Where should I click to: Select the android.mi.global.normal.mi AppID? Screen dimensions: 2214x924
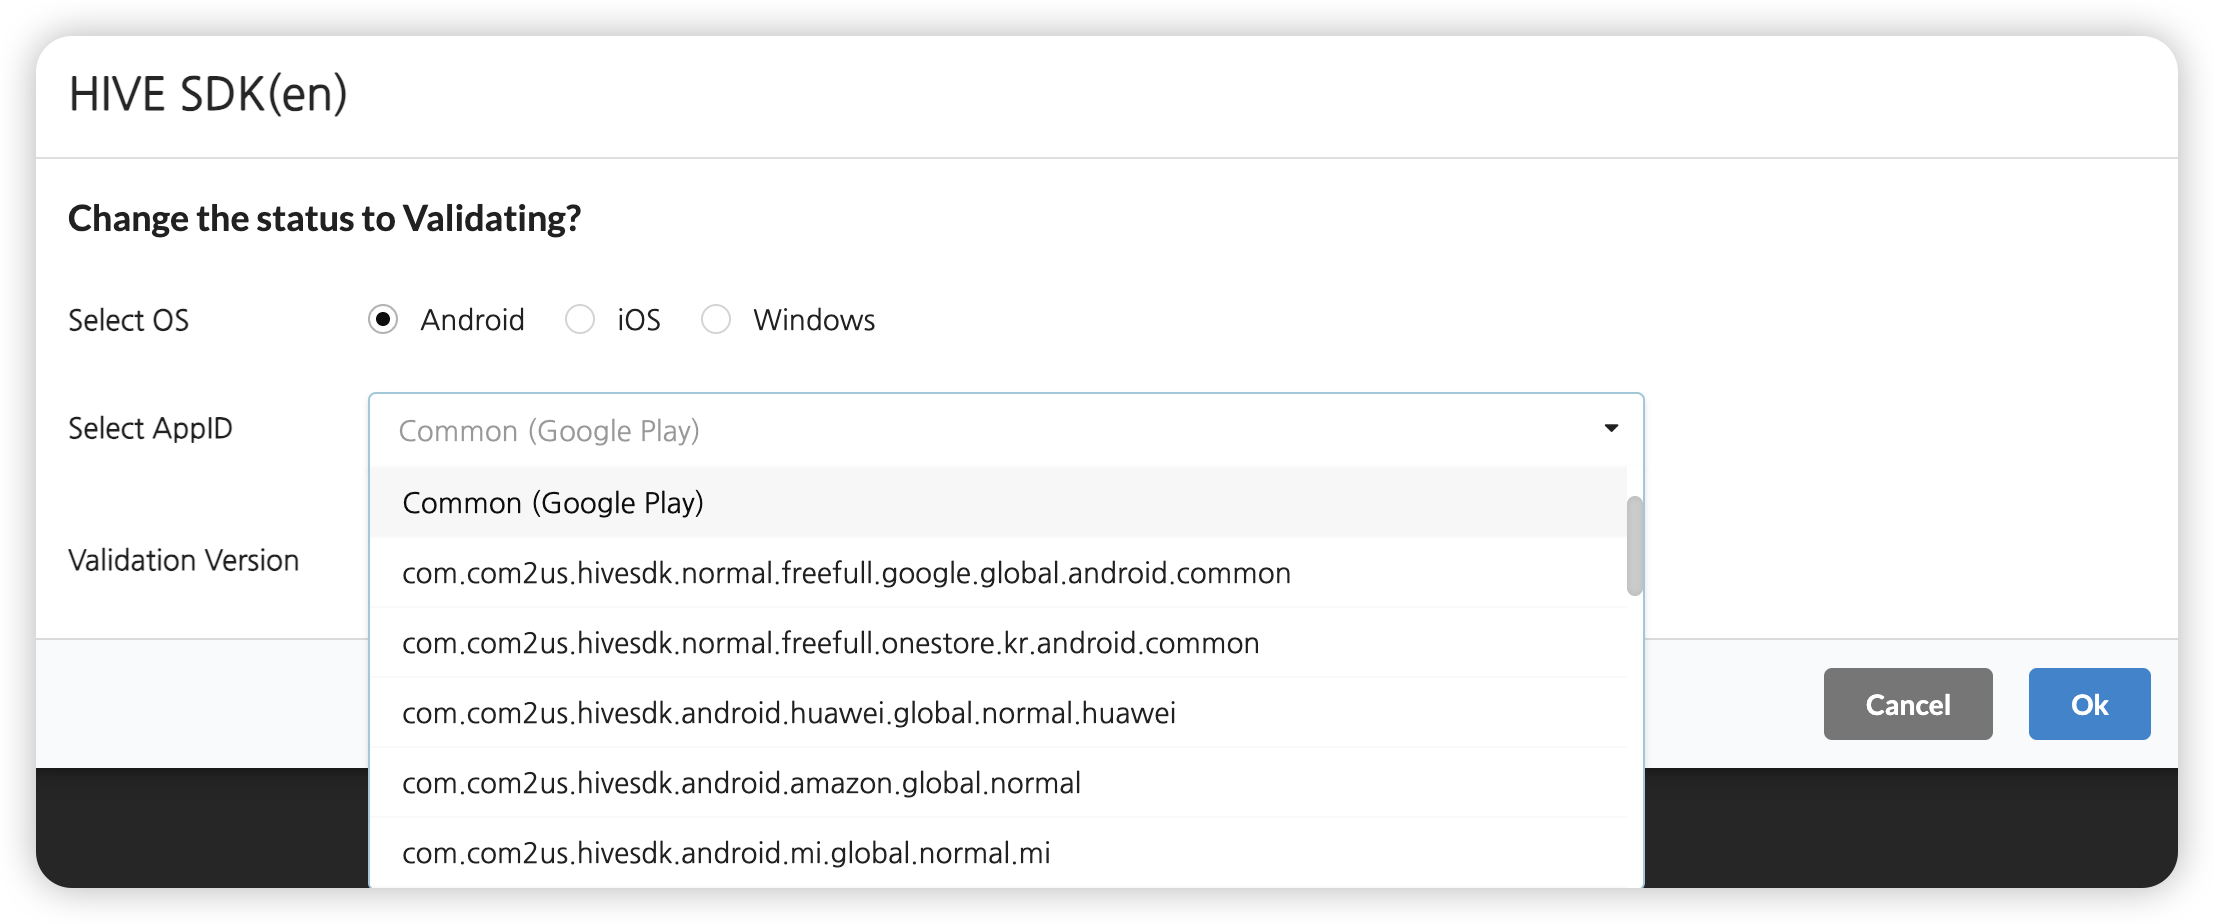[726, 853]
